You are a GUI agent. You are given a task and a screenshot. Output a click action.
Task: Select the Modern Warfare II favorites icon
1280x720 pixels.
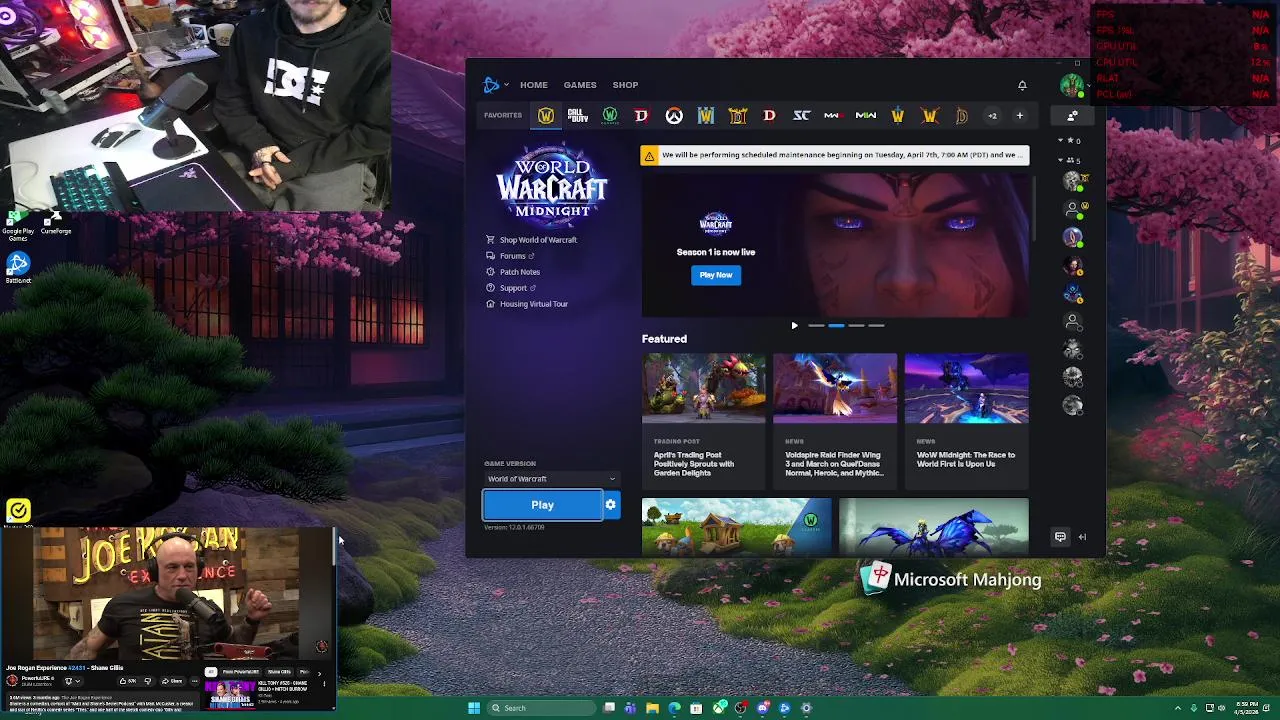point(866,116)
